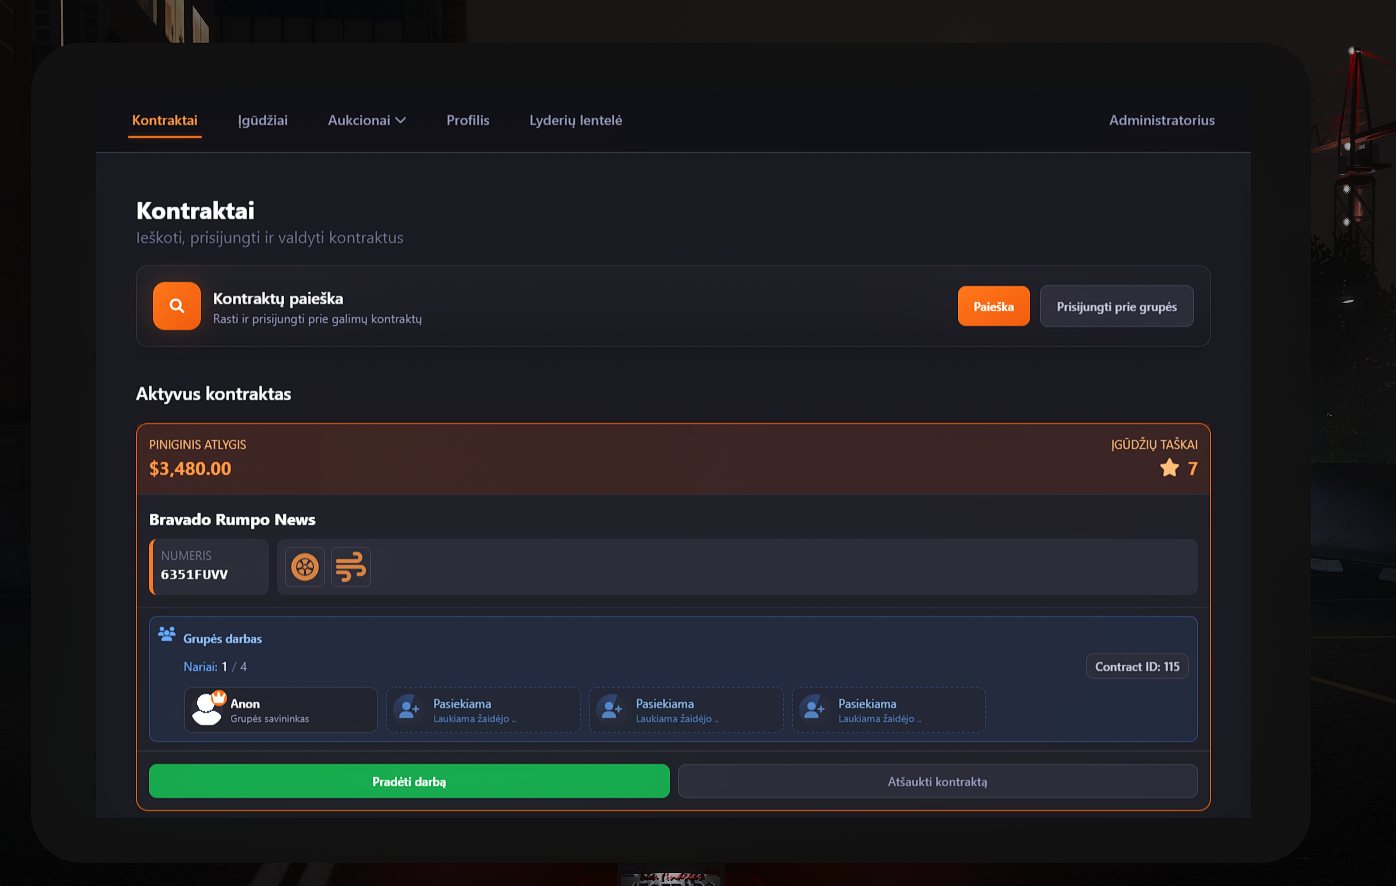Expand the Aukcionai dropdown menu
The image size is (1396, 886).
(x=366, y=120)
